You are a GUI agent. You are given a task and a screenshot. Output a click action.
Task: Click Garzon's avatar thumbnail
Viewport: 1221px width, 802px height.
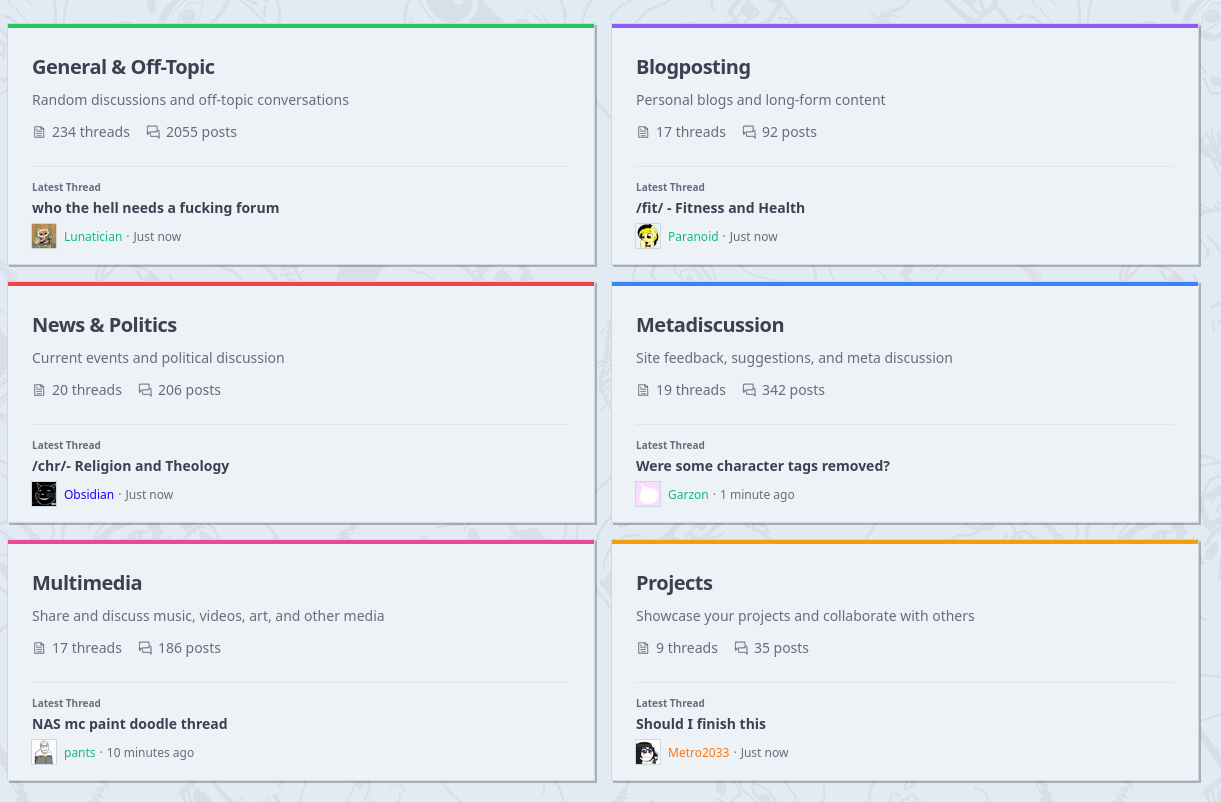click(x=648, y=494)
